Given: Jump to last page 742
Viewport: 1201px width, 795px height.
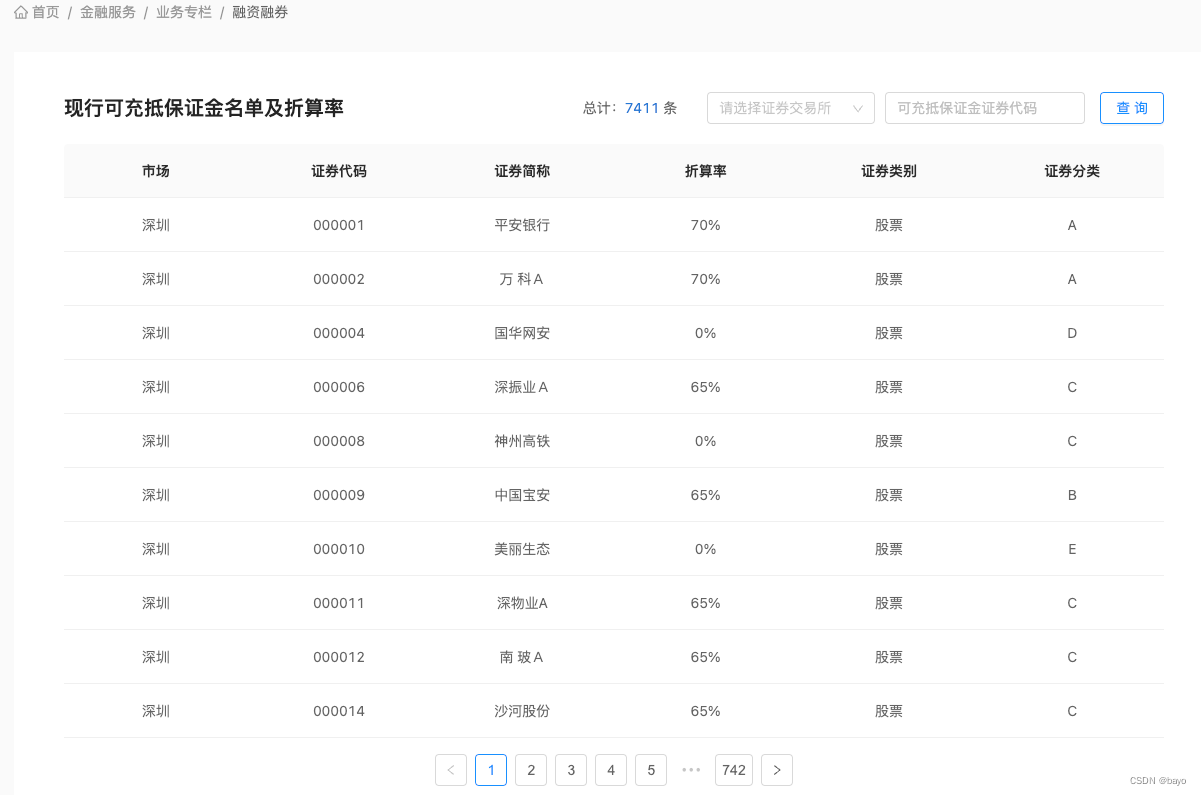Looking at the screenshot, I should 734,770.
